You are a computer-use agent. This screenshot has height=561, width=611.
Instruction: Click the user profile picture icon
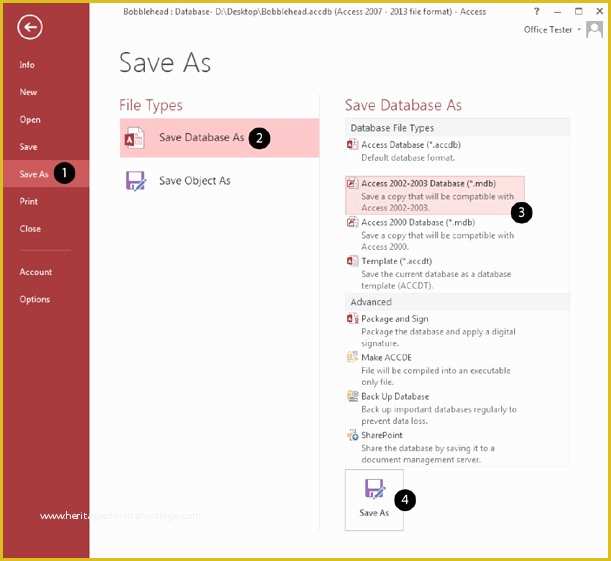594,30
